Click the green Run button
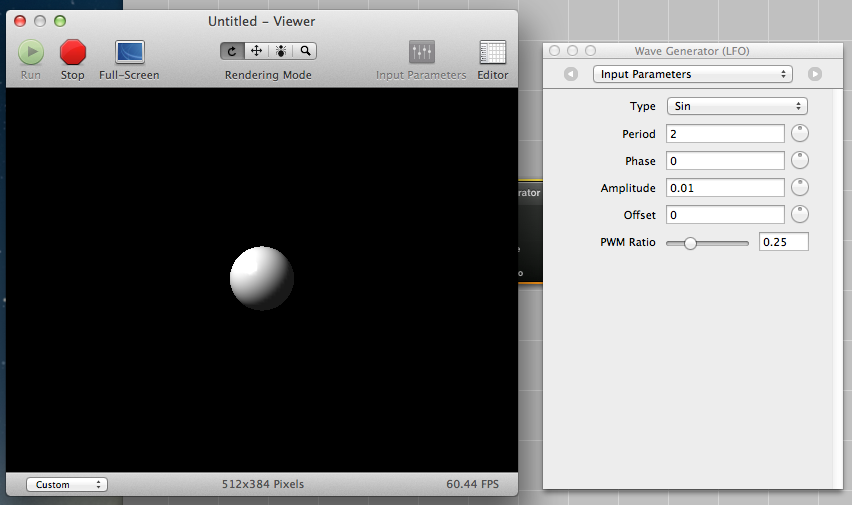This screenshot has height=505, width=852. tap(31, 52)
